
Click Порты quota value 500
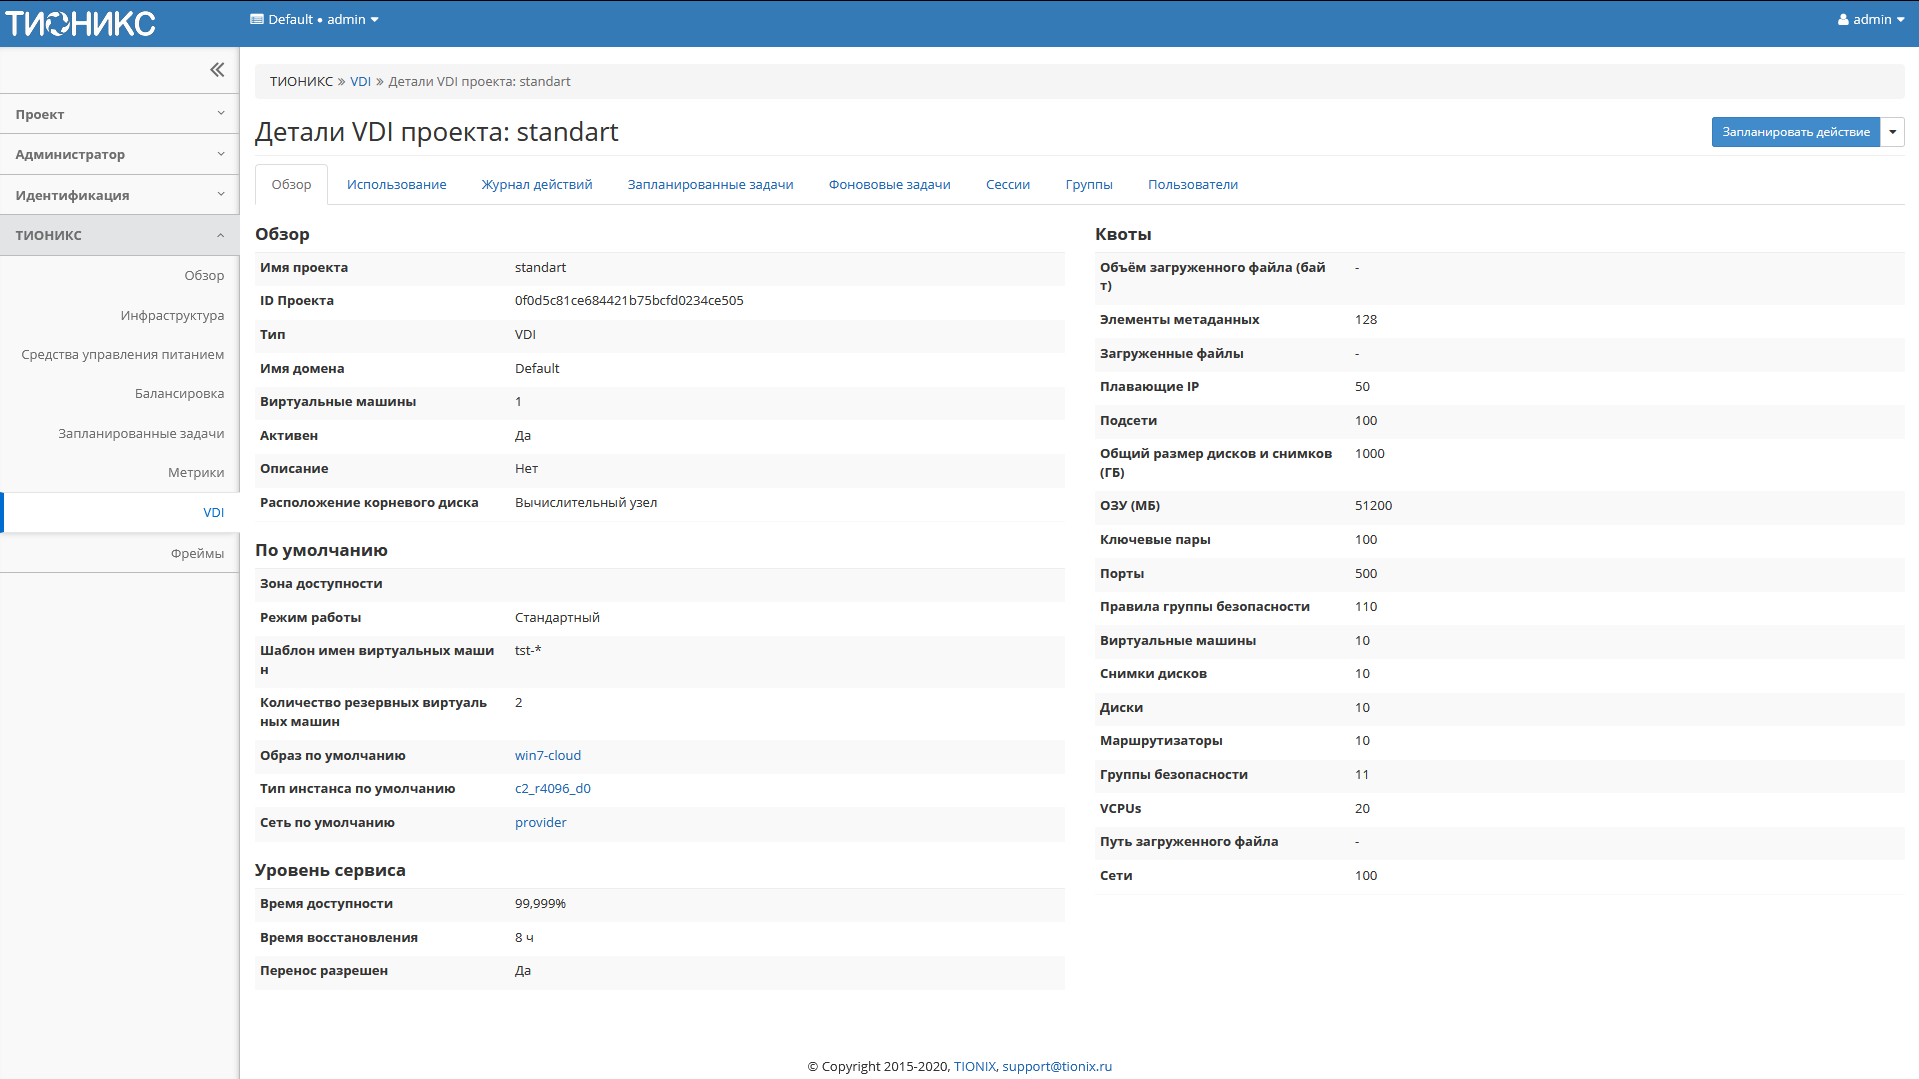(x=1366, y=573)
